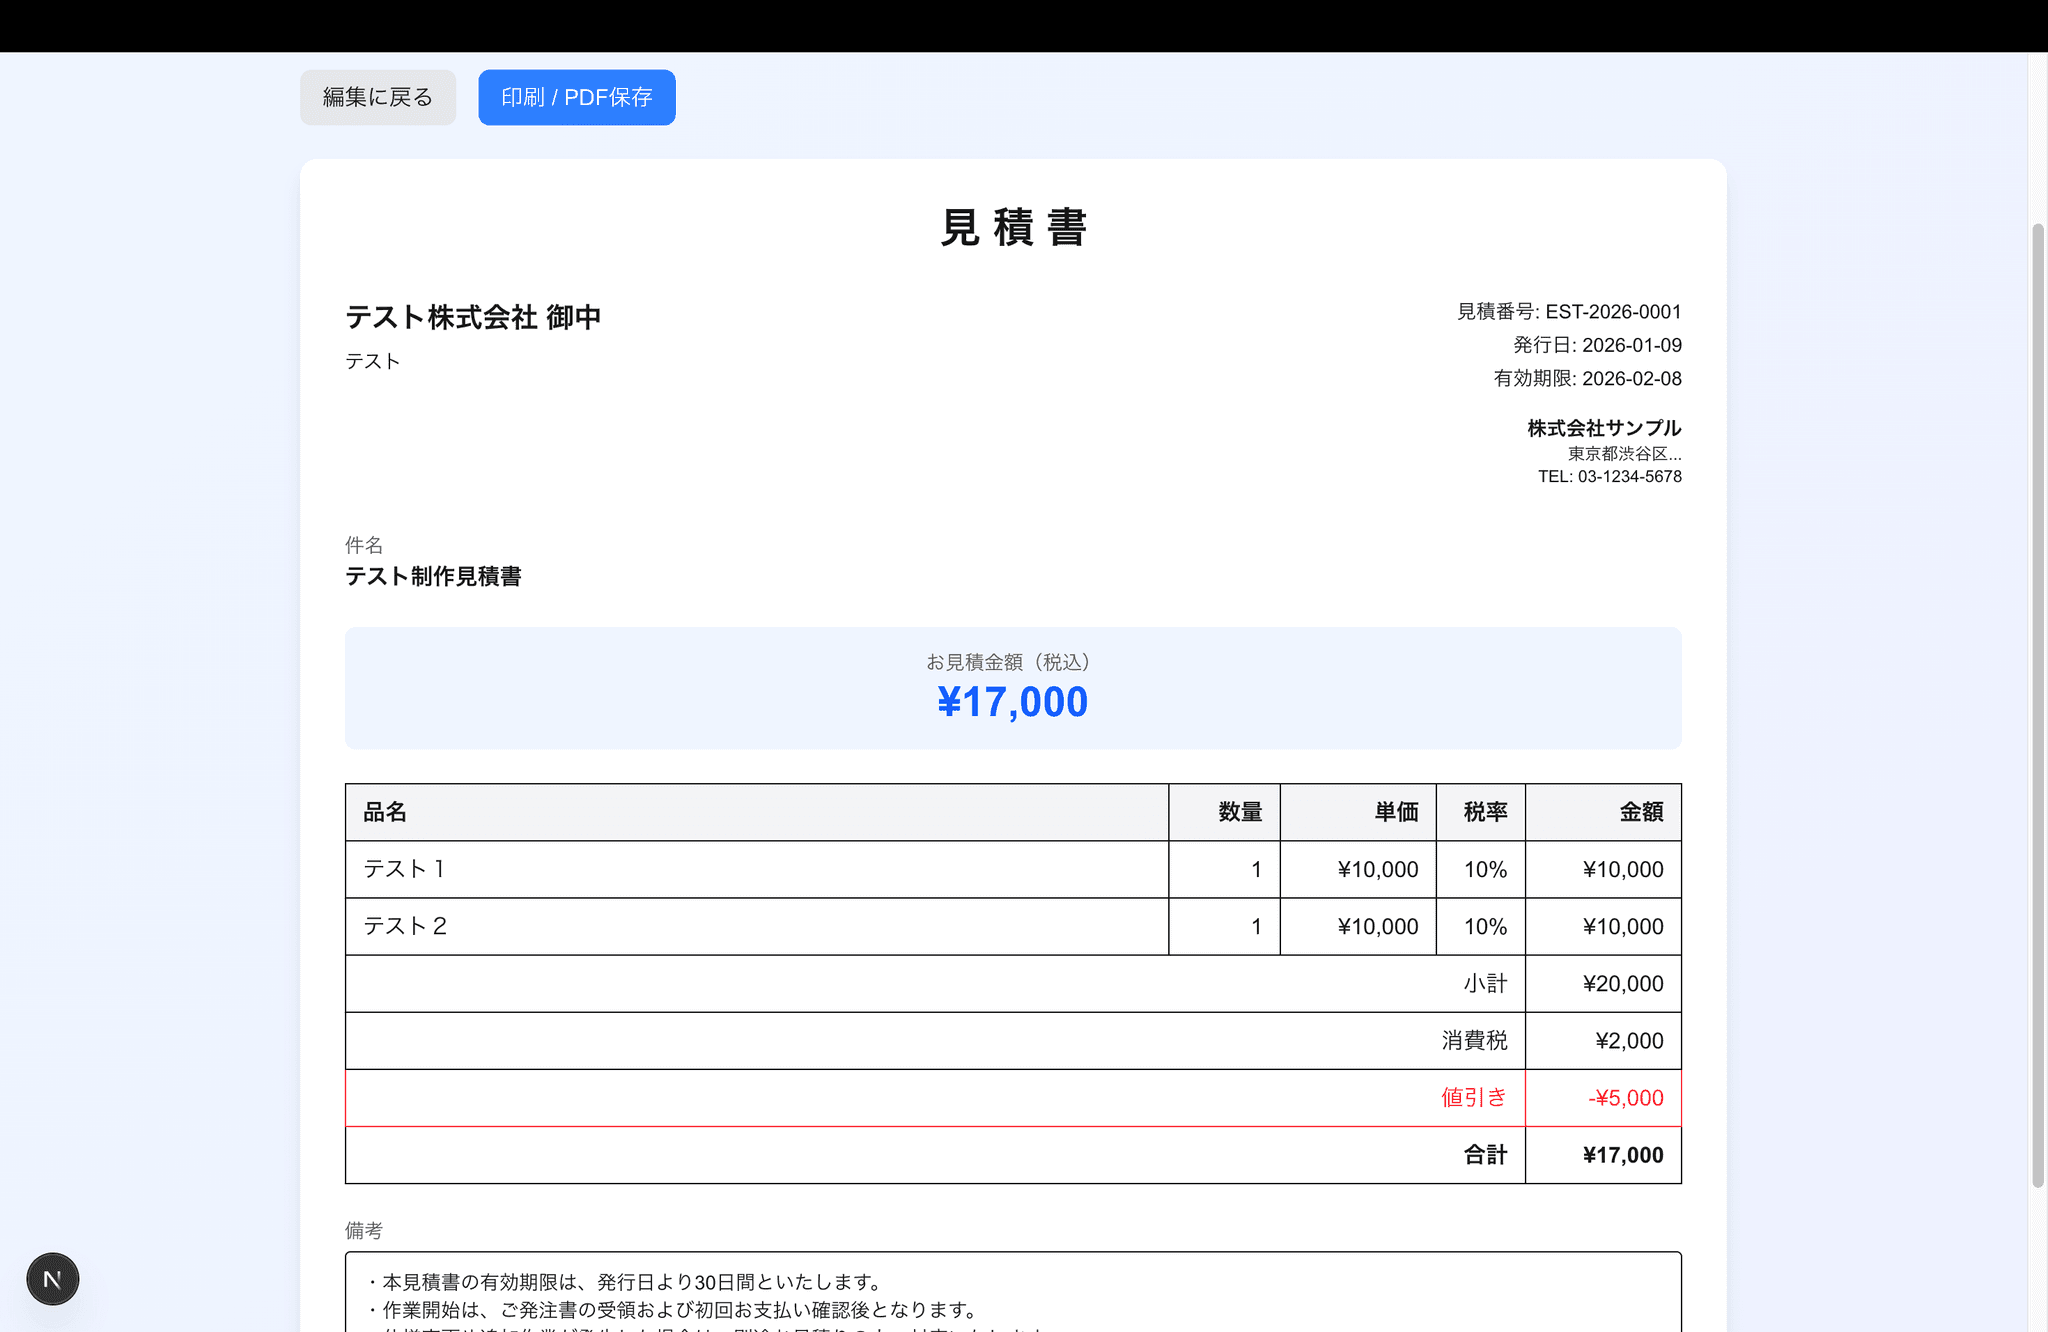Select the 値引き discount -¥5,000
The height and width of the screenshot is (1332, 2048).
click(1625, 1097)
